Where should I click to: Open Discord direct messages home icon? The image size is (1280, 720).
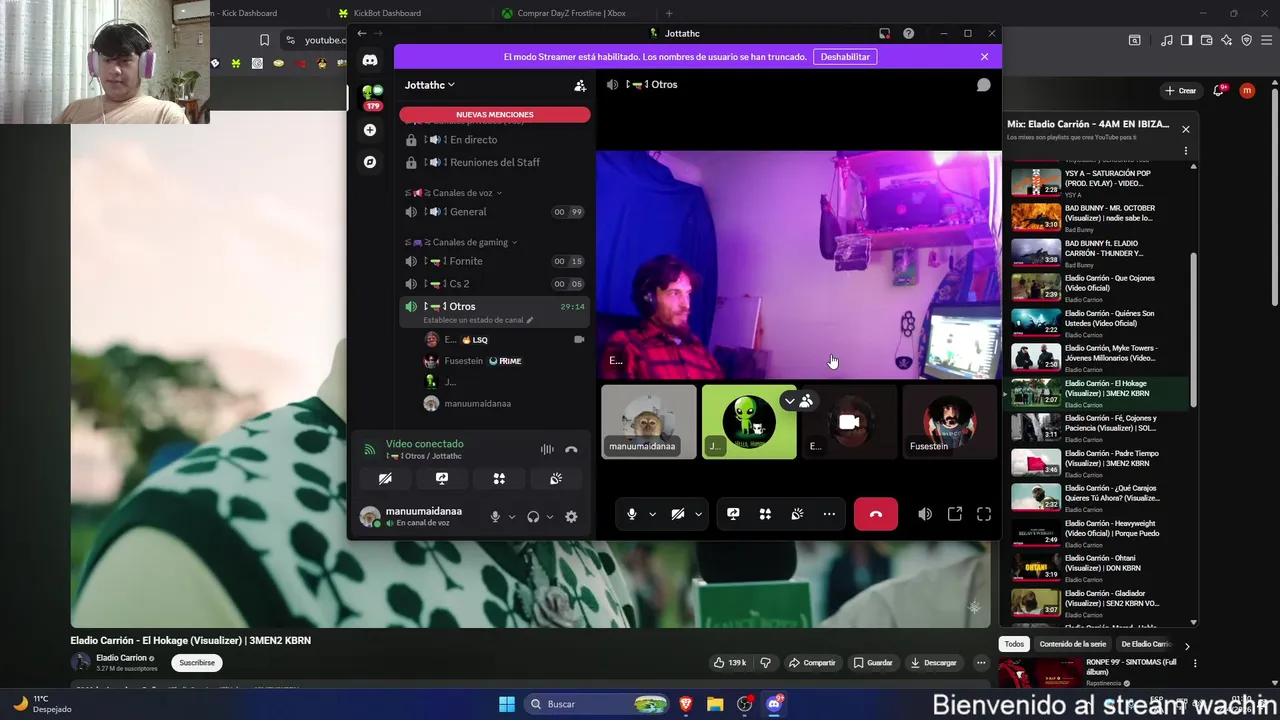370,60
